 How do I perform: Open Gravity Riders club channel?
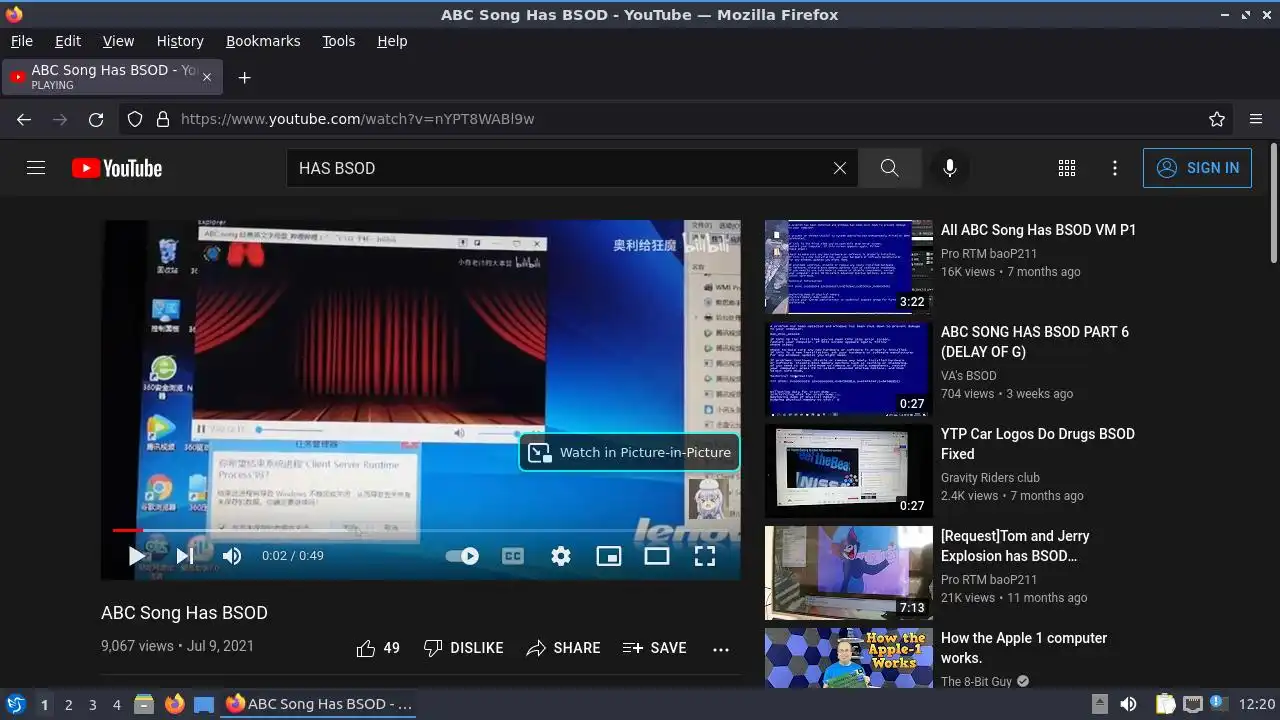click(990, 478)
